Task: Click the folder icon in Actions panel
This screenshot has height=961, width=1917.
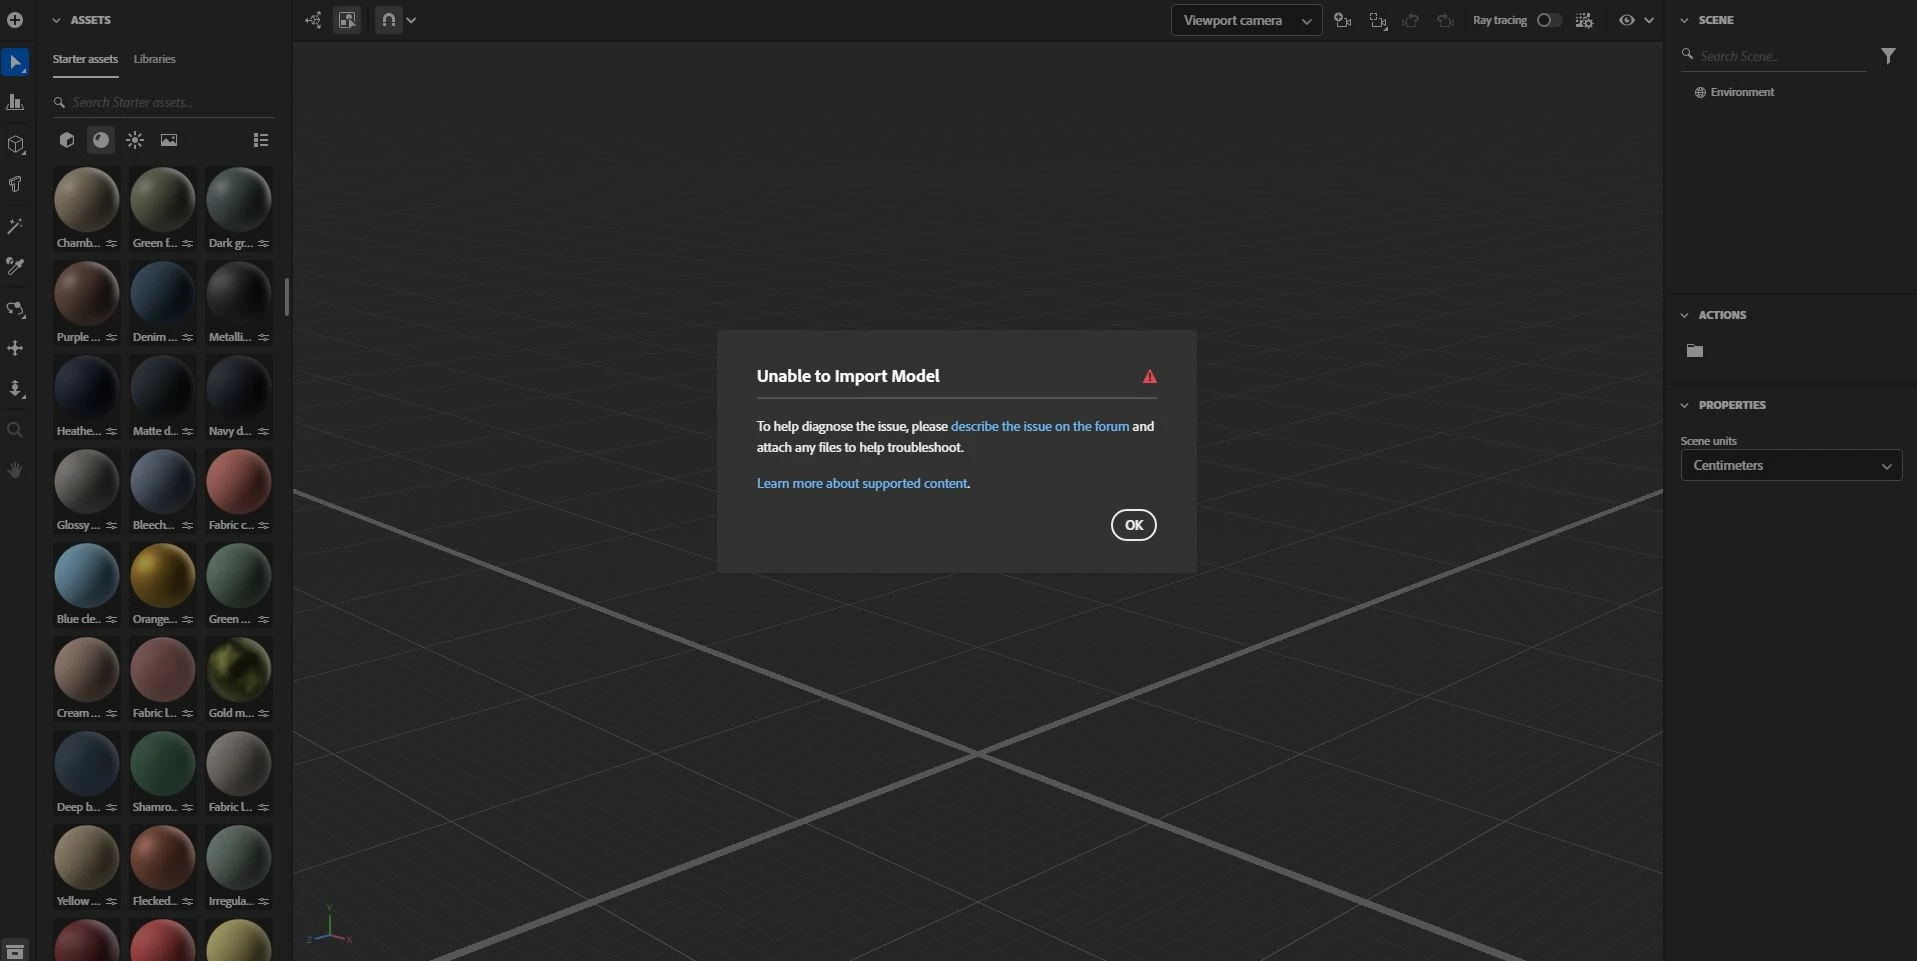Action: tap(1694, 351)
